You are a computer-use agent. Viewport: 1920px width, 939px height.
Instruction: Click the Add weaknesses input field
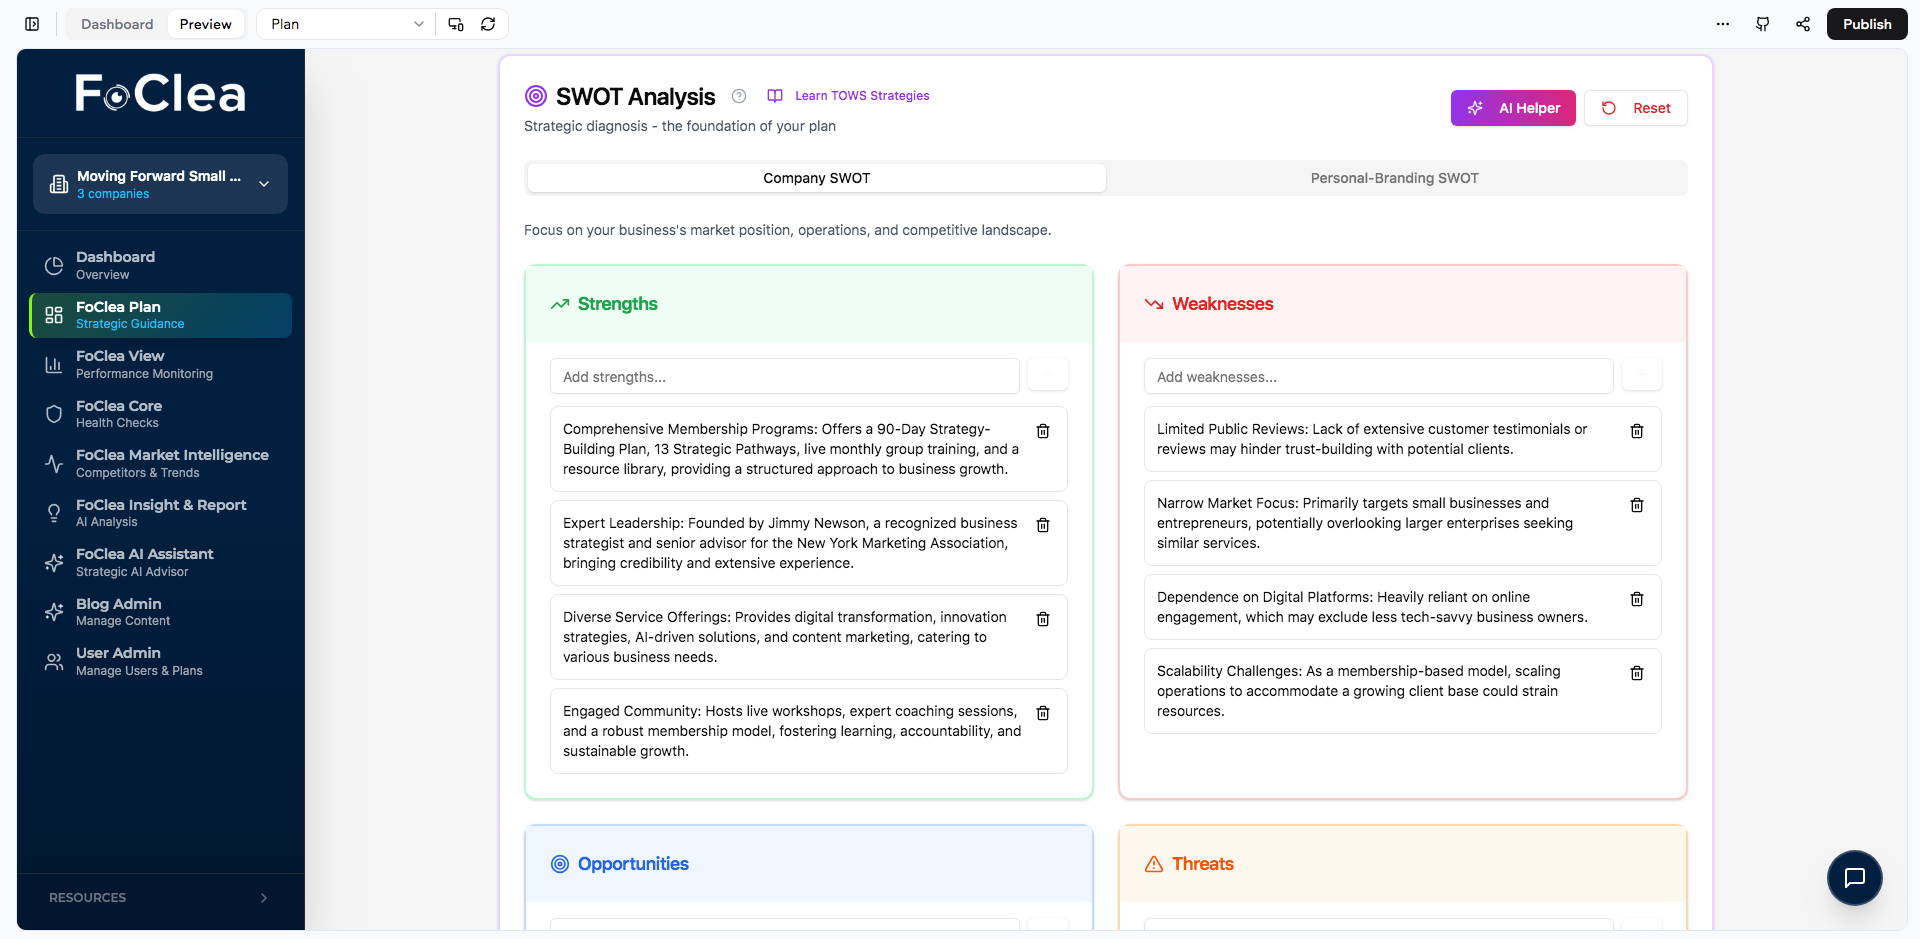pyautogui.click(x=1378, y=376)
